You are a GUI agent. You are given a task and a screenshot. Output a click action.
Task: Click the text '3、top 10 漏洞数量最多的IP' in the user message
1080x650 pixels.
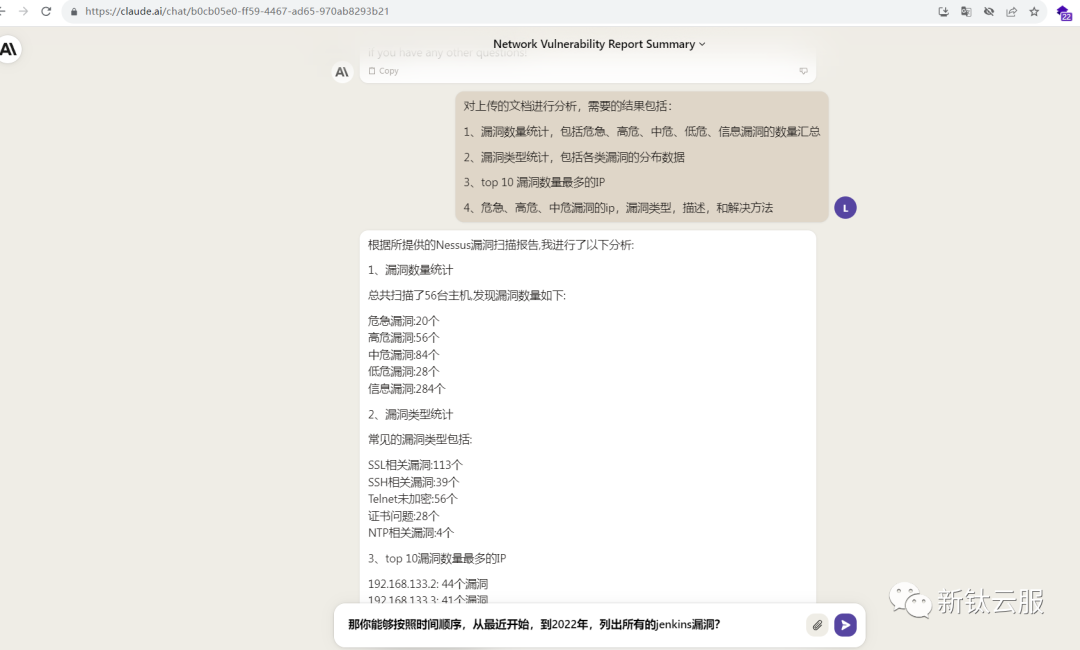tap(534, 182)
